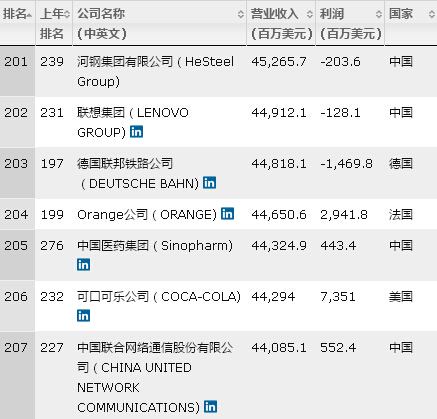Screen dimensions: 437x419
Task: Open the 可口可乐公司 COCA-COLA entry
Action: click(159, 297)
